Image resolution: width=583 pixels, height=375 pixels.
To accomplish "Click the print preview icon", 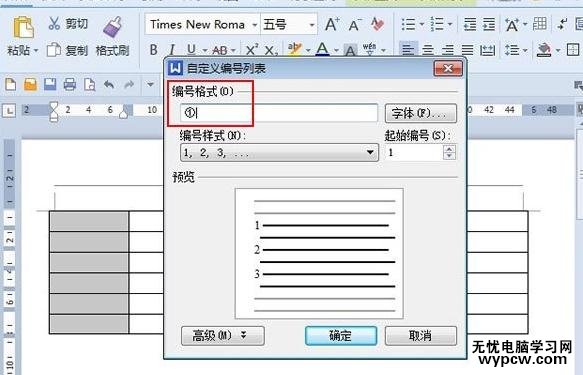I will (x=89, y=85).
